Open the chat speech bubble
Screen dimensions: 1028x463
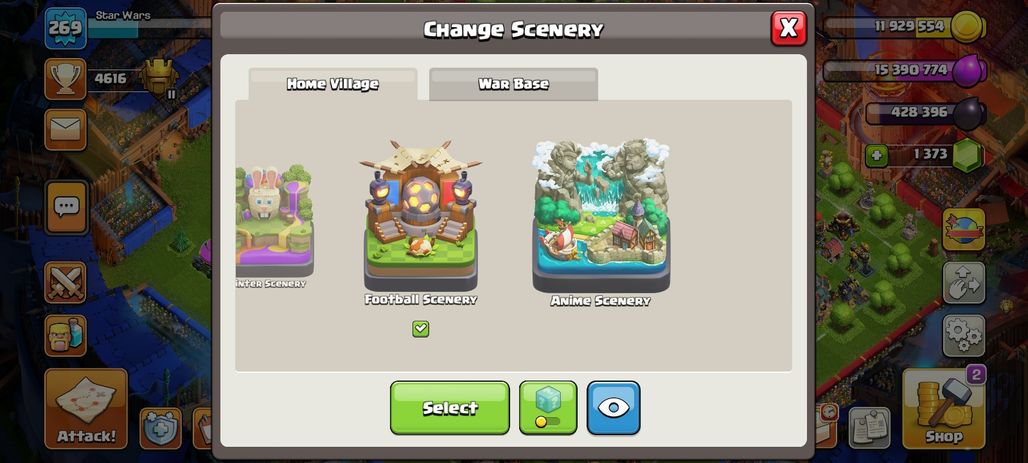66,207
